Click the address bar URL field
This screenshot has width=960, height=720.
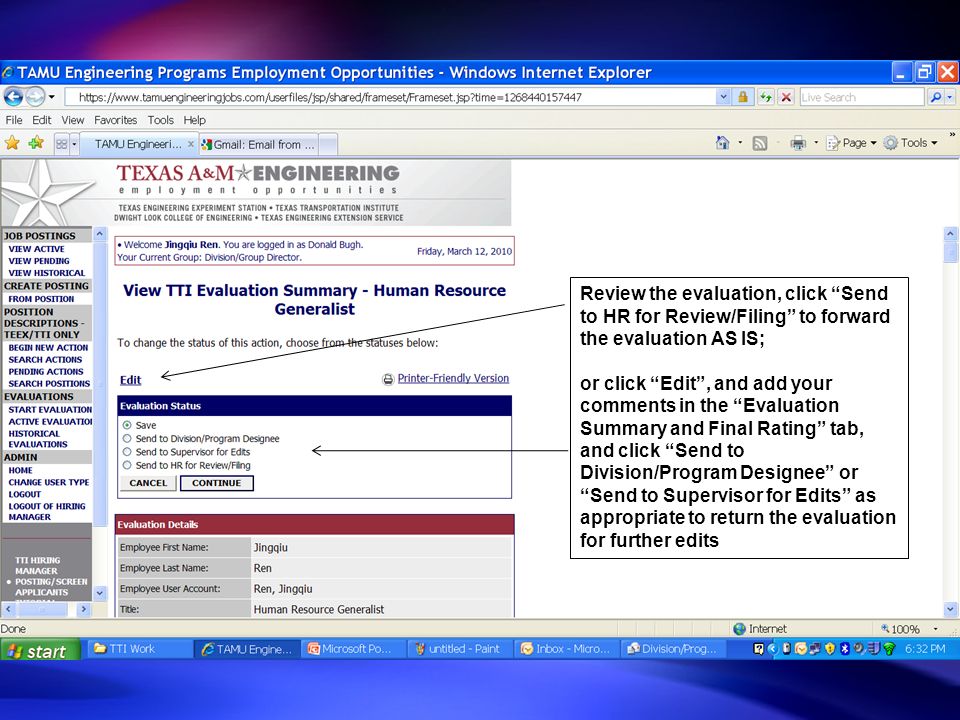[389, 97]
